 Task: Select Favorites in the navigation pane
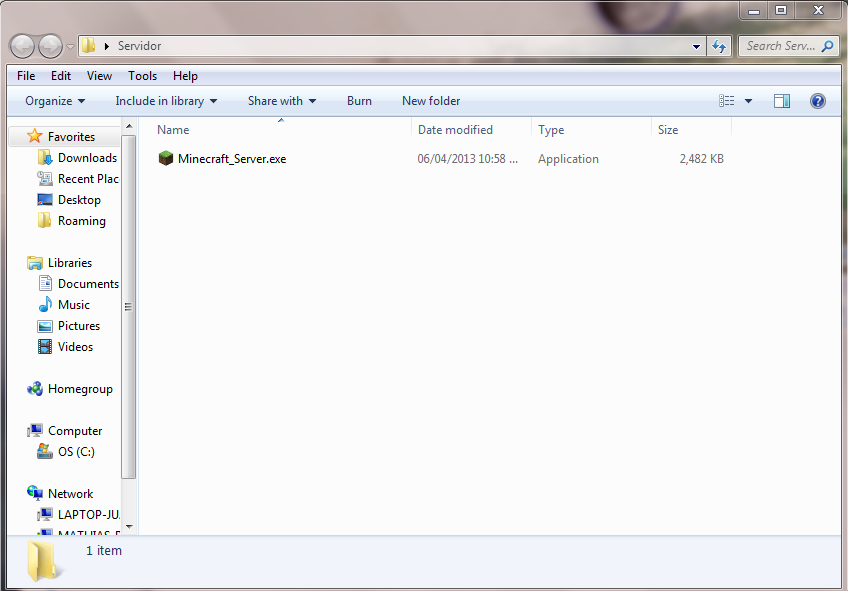(71, 137)
